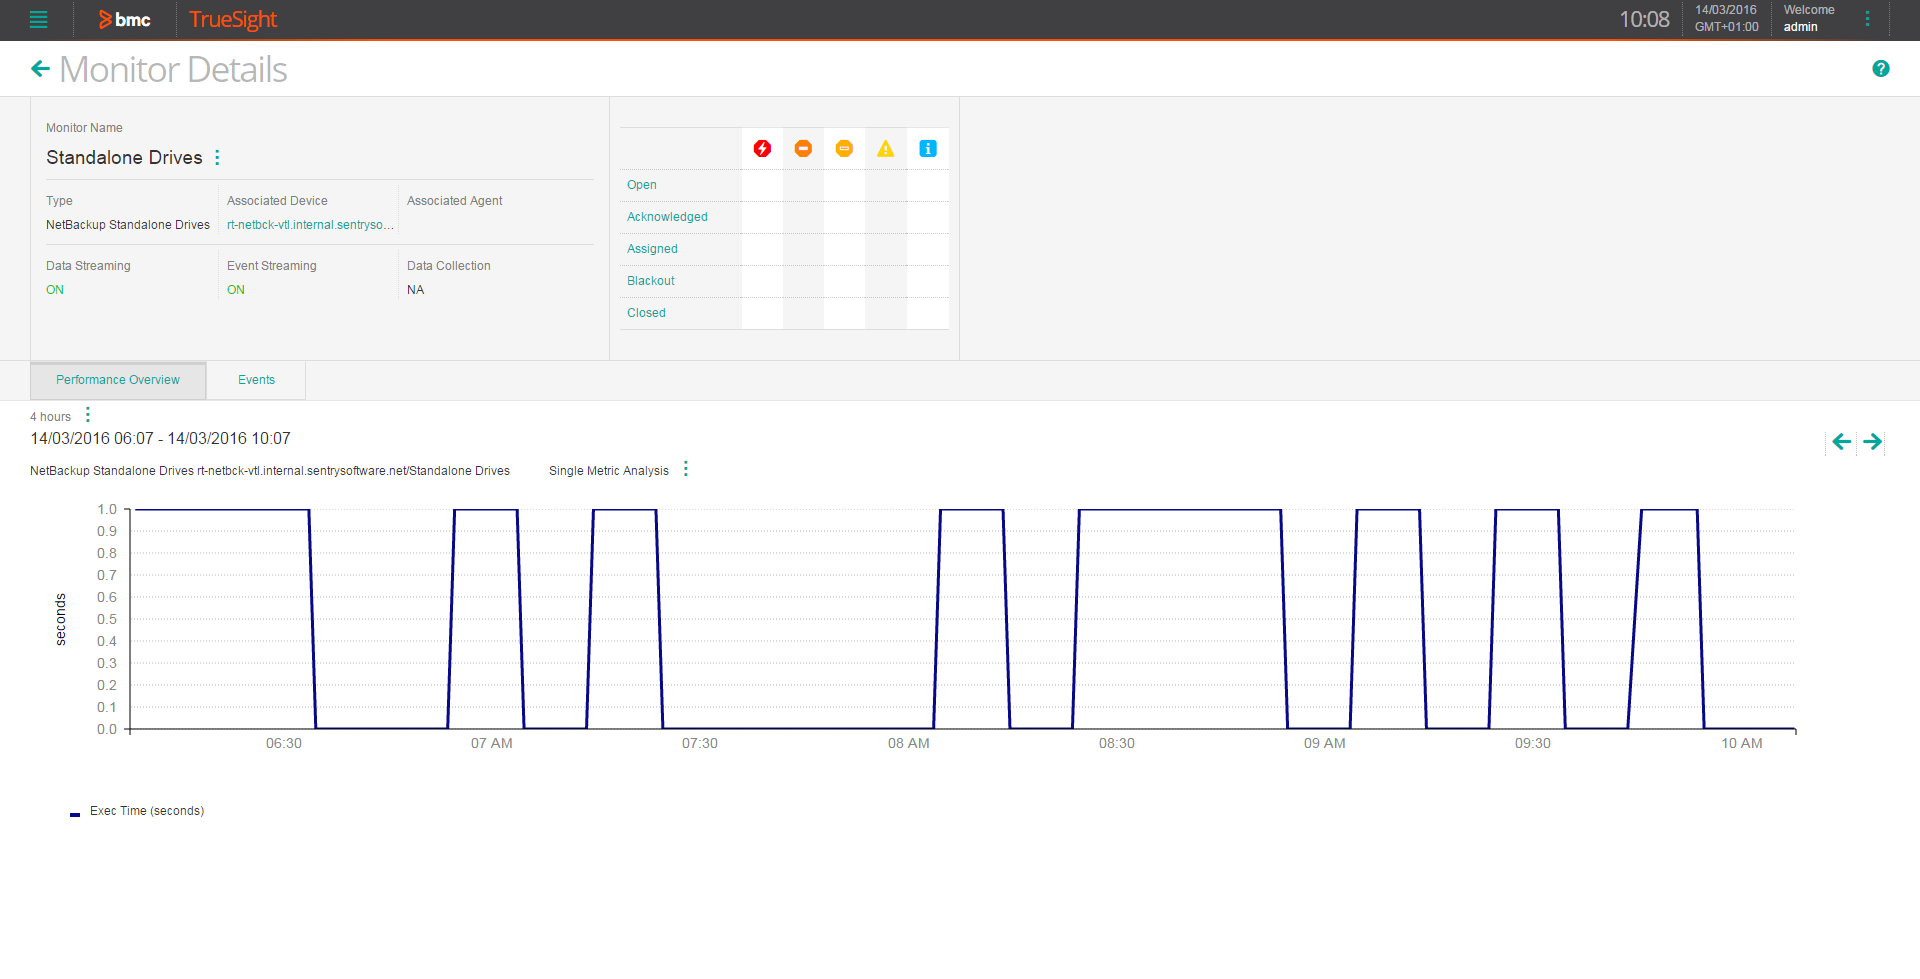Click the Single Metric Analysis label
Screen dimensions: 1920x979
[609, 471]
